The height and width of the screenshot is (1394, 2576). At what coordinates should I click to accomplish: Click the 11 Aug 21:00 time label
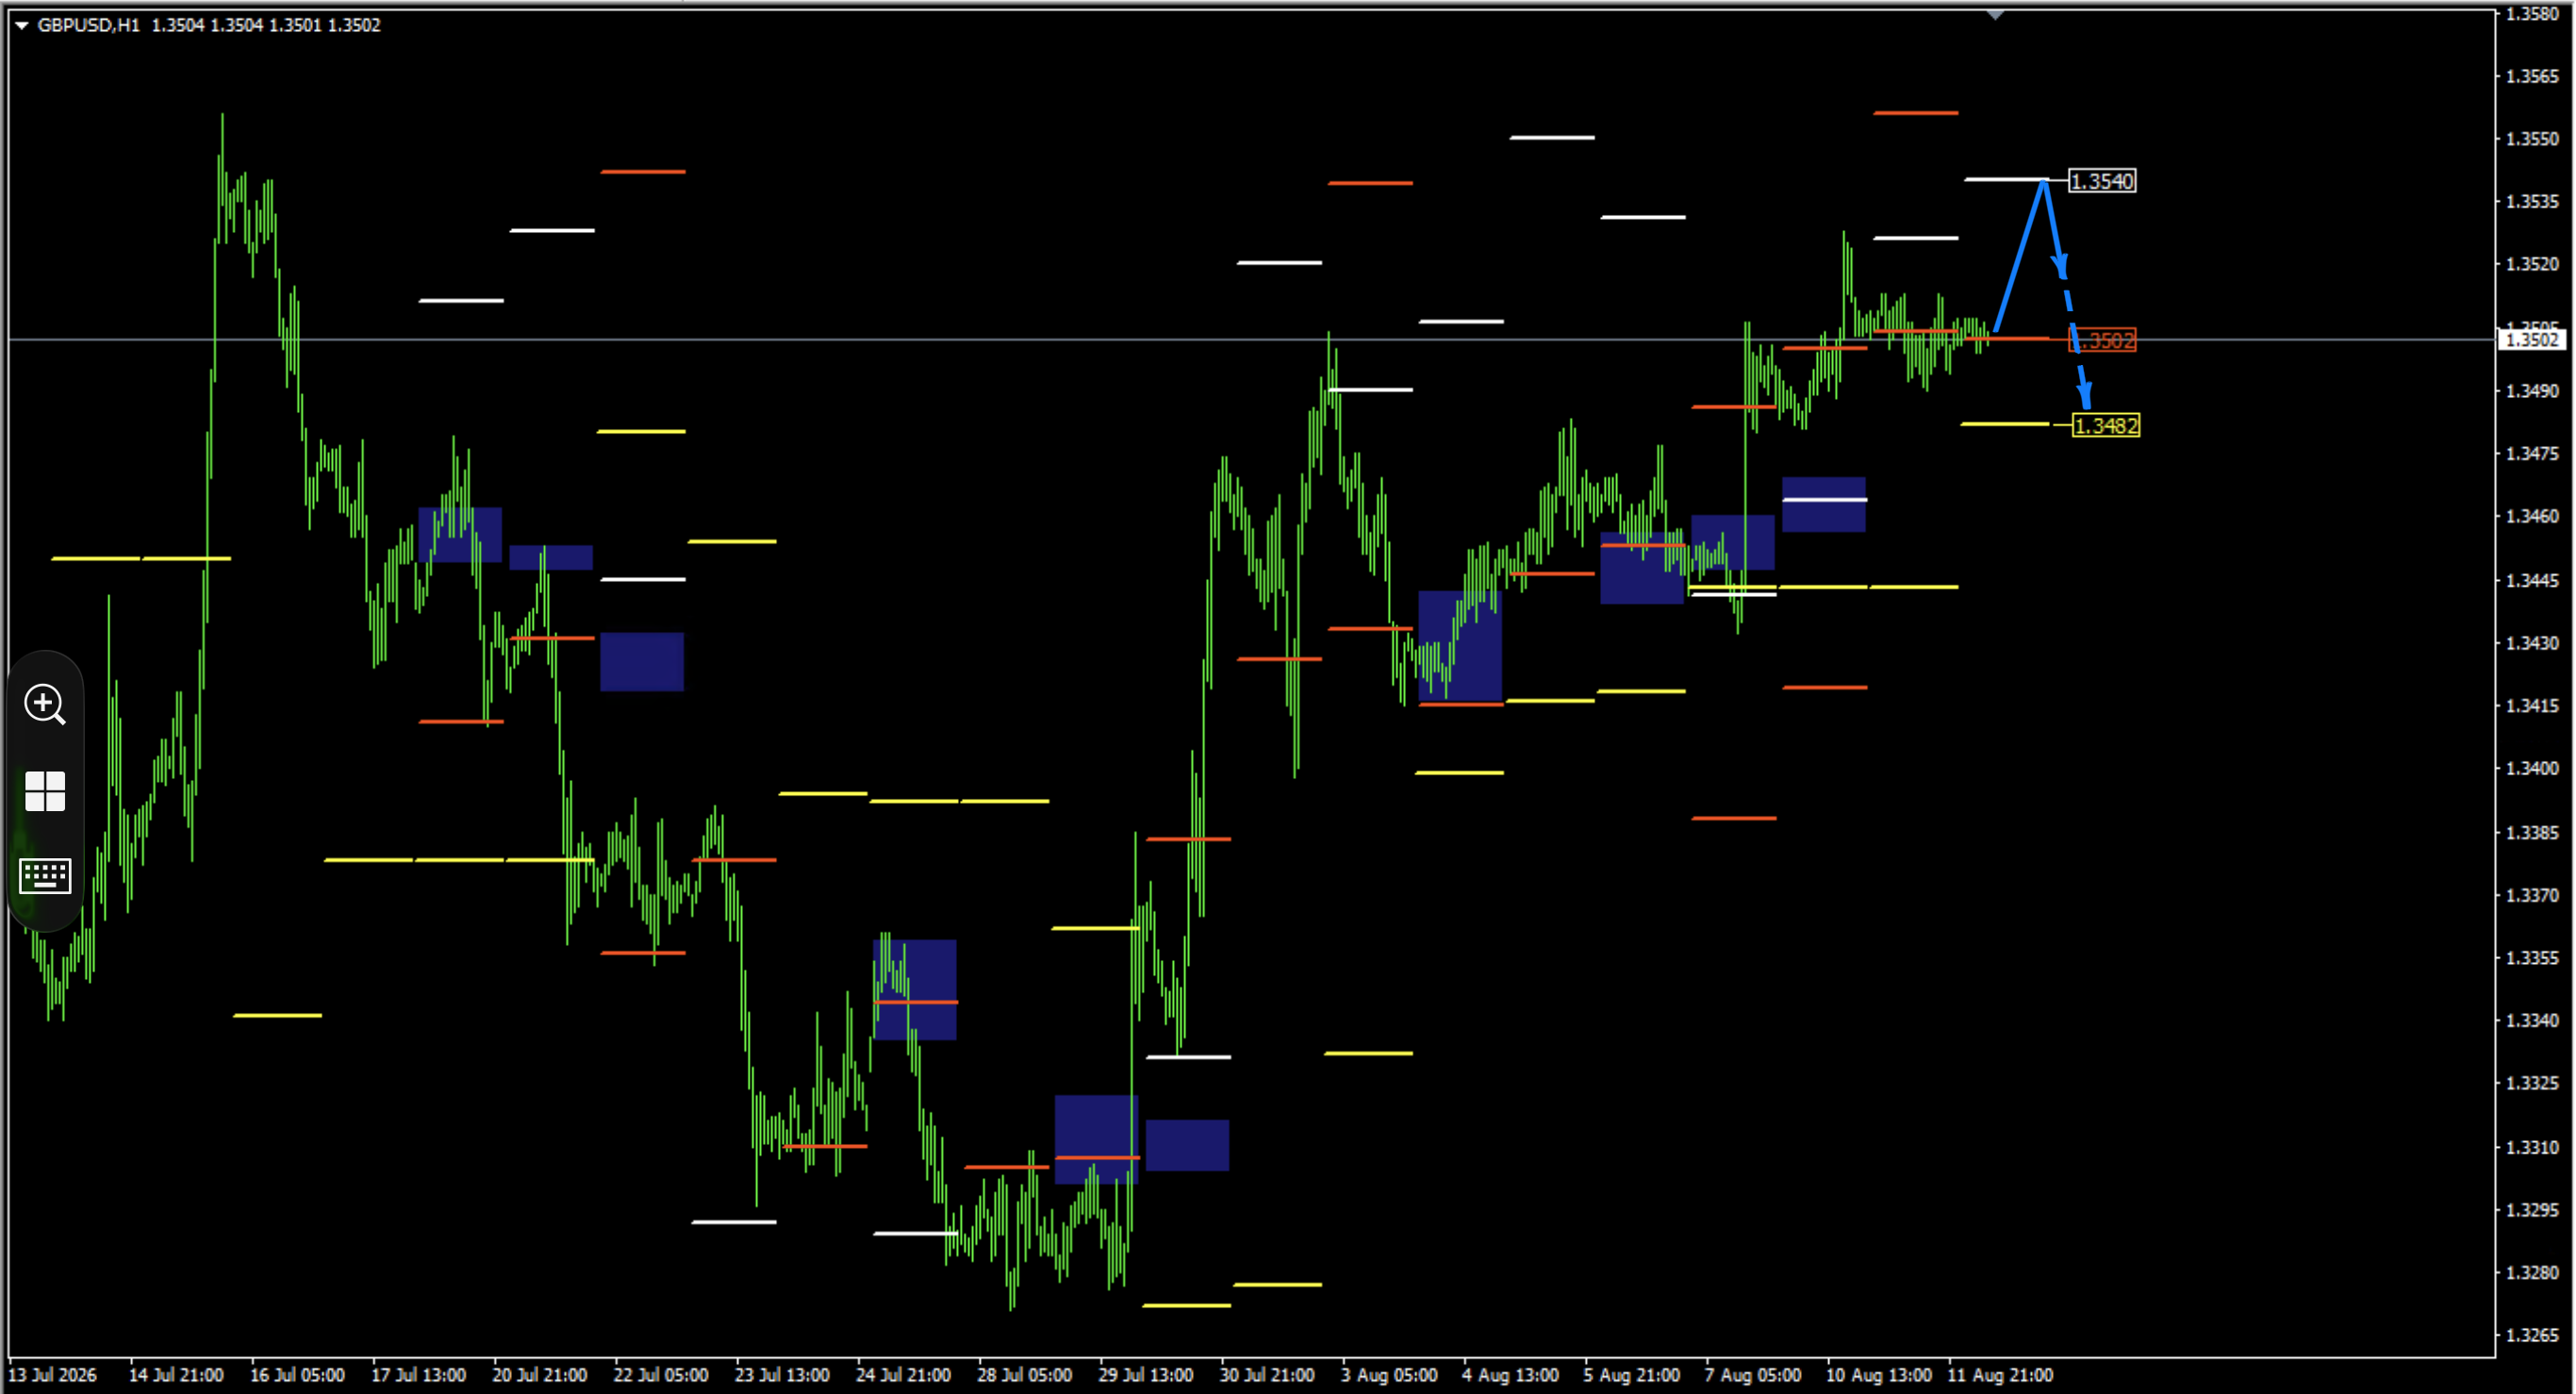2000,1375
